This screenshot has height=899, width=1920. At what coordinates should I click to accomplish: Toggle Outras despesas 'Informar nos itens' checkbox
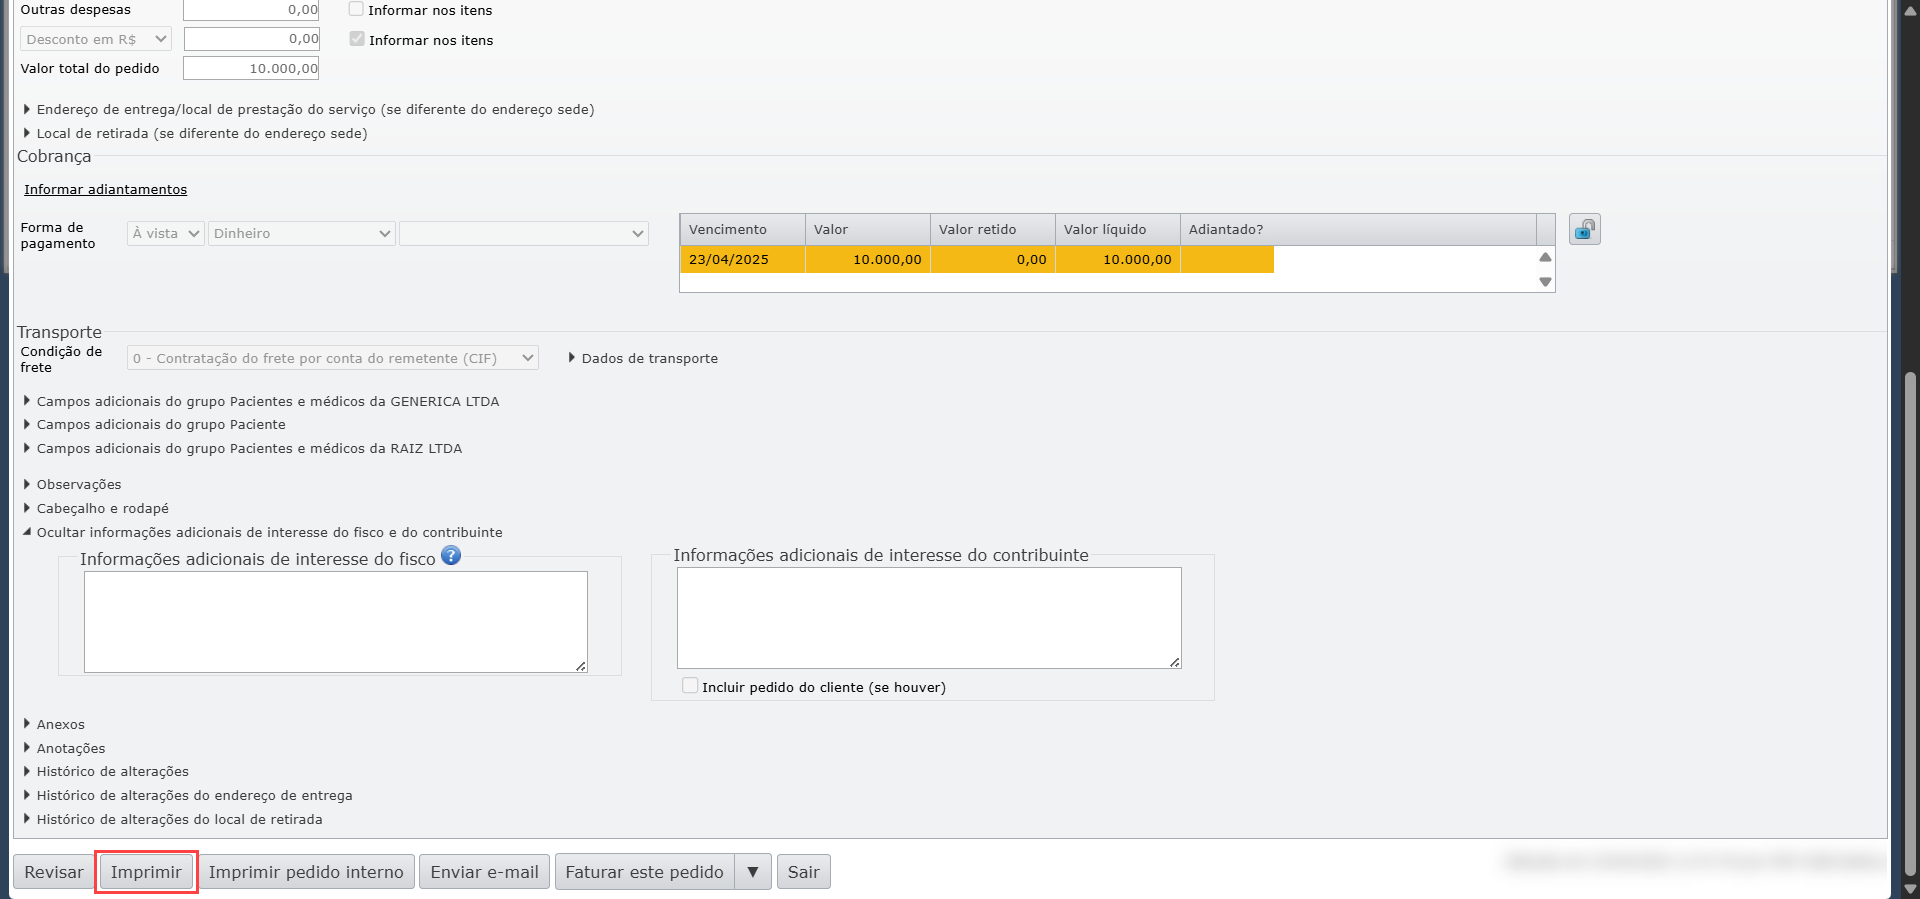point(356,9)
